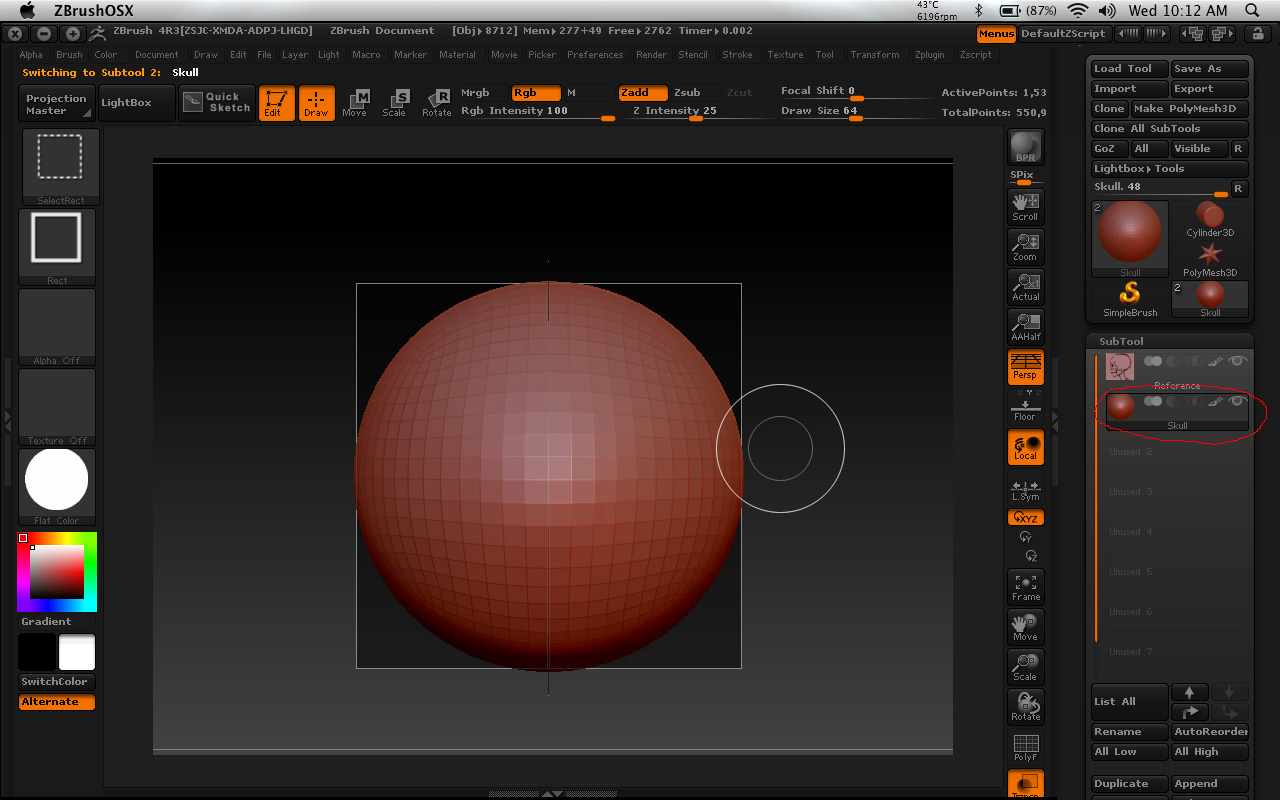The image size is (1280, 800).
Task: Click the BPR render icon
Action: 1025,148
